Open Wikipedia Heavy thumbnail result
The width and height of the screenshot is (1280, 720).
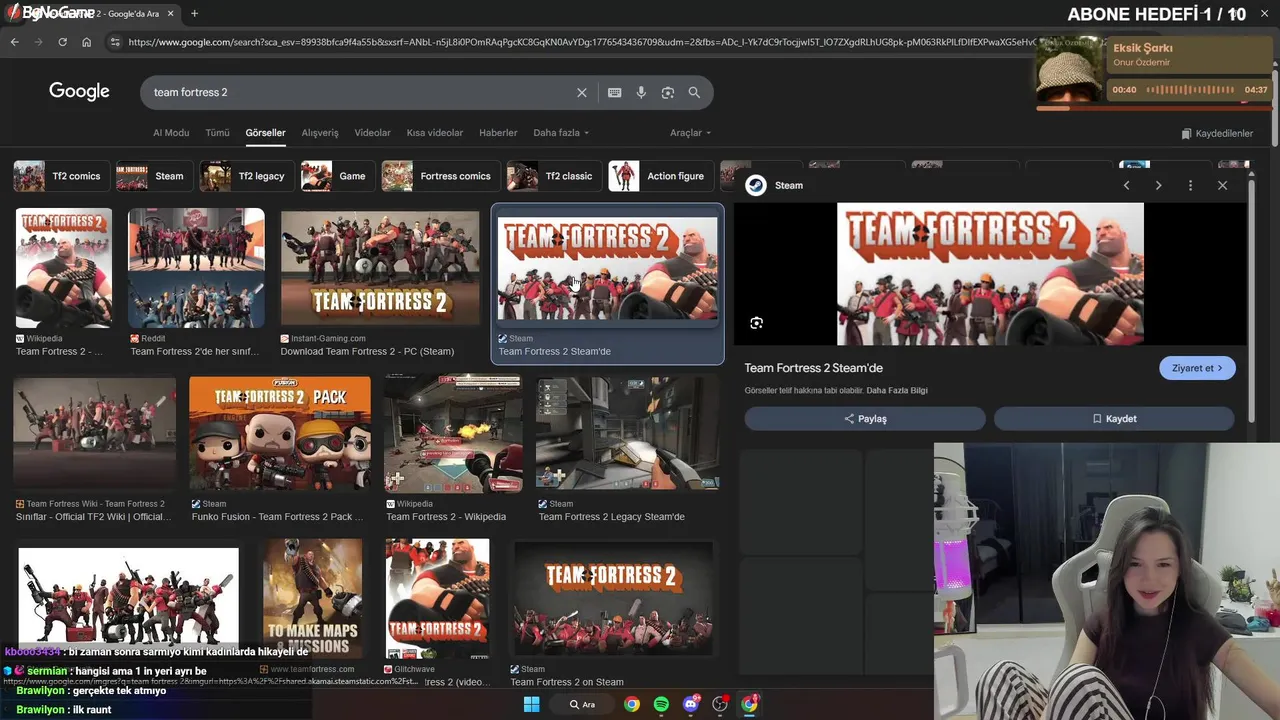coord(64,268)
